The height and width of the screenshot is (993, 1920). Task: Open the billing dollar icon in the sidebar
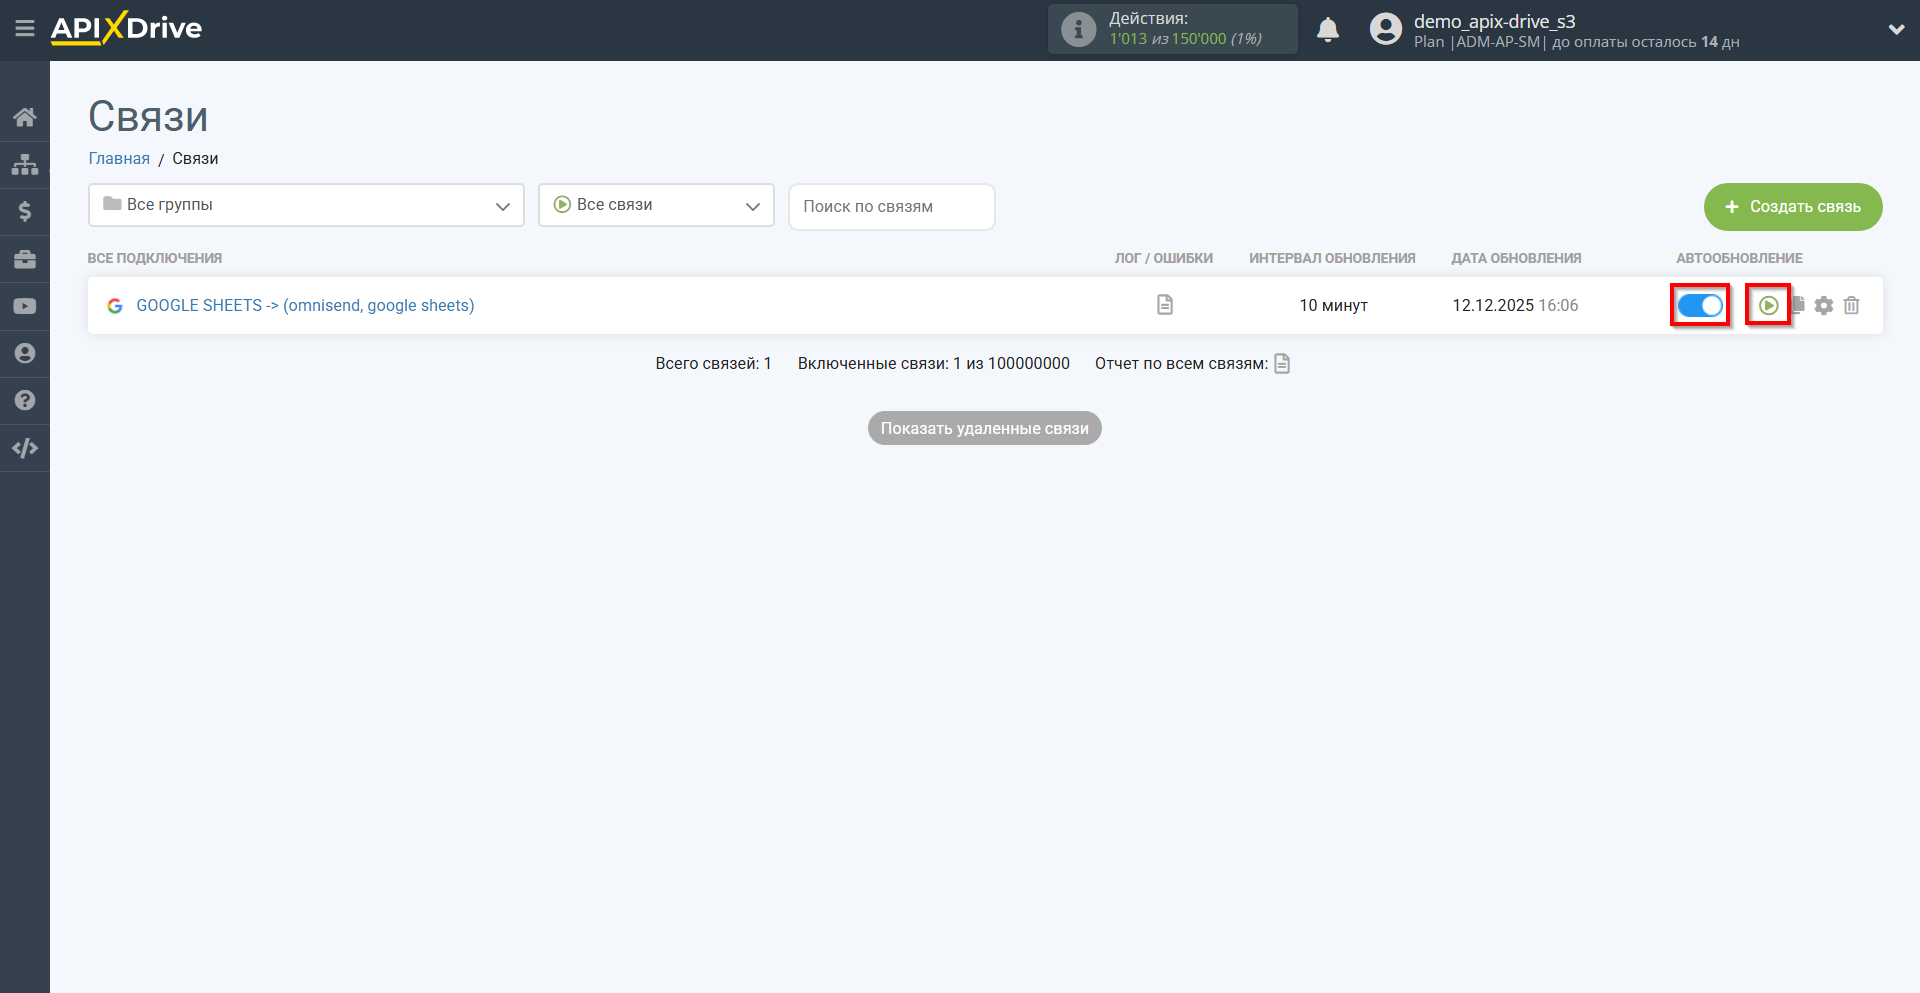pos(24,211)
